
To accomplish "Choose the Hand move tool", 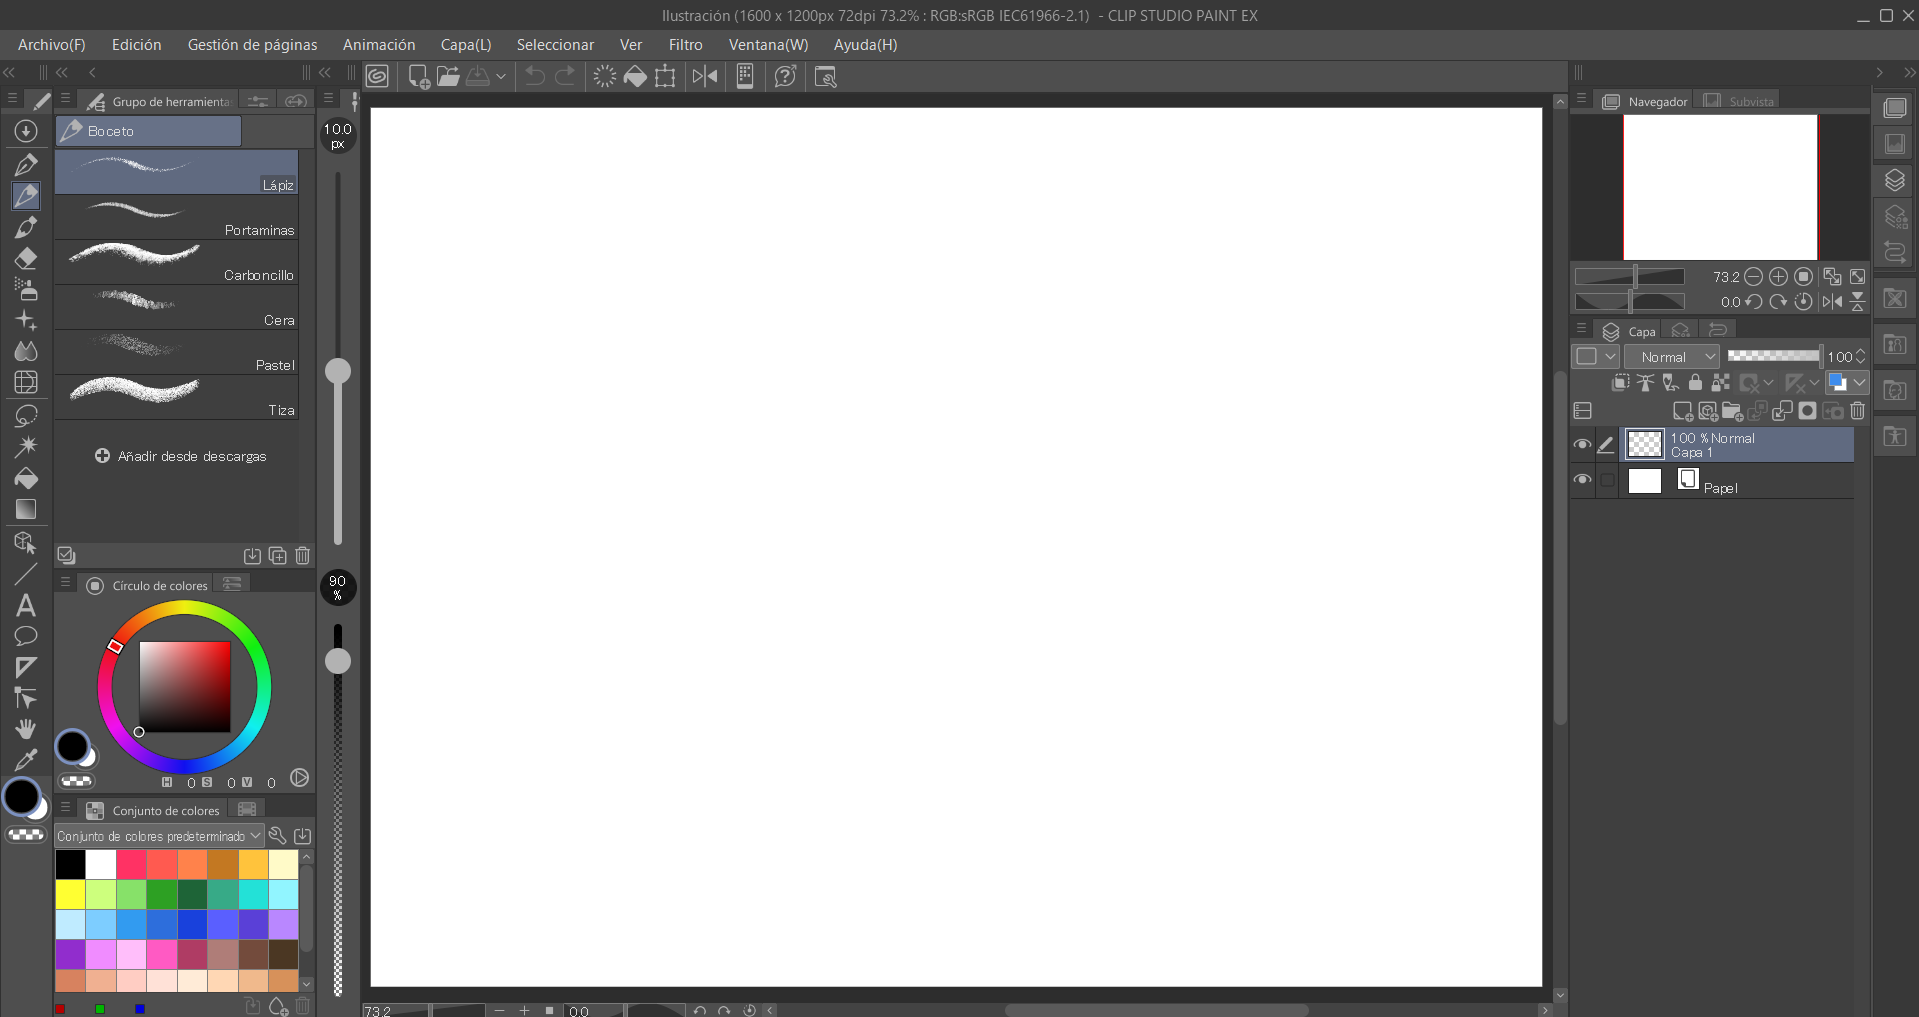I will point(26,729).
